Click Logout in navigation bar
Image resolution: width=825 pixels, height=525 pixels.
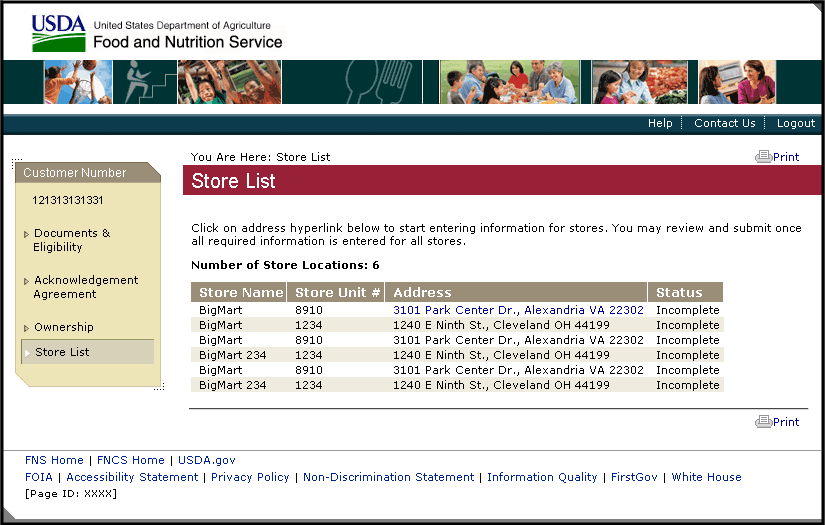pyautogui.click(x=796, y=123)
